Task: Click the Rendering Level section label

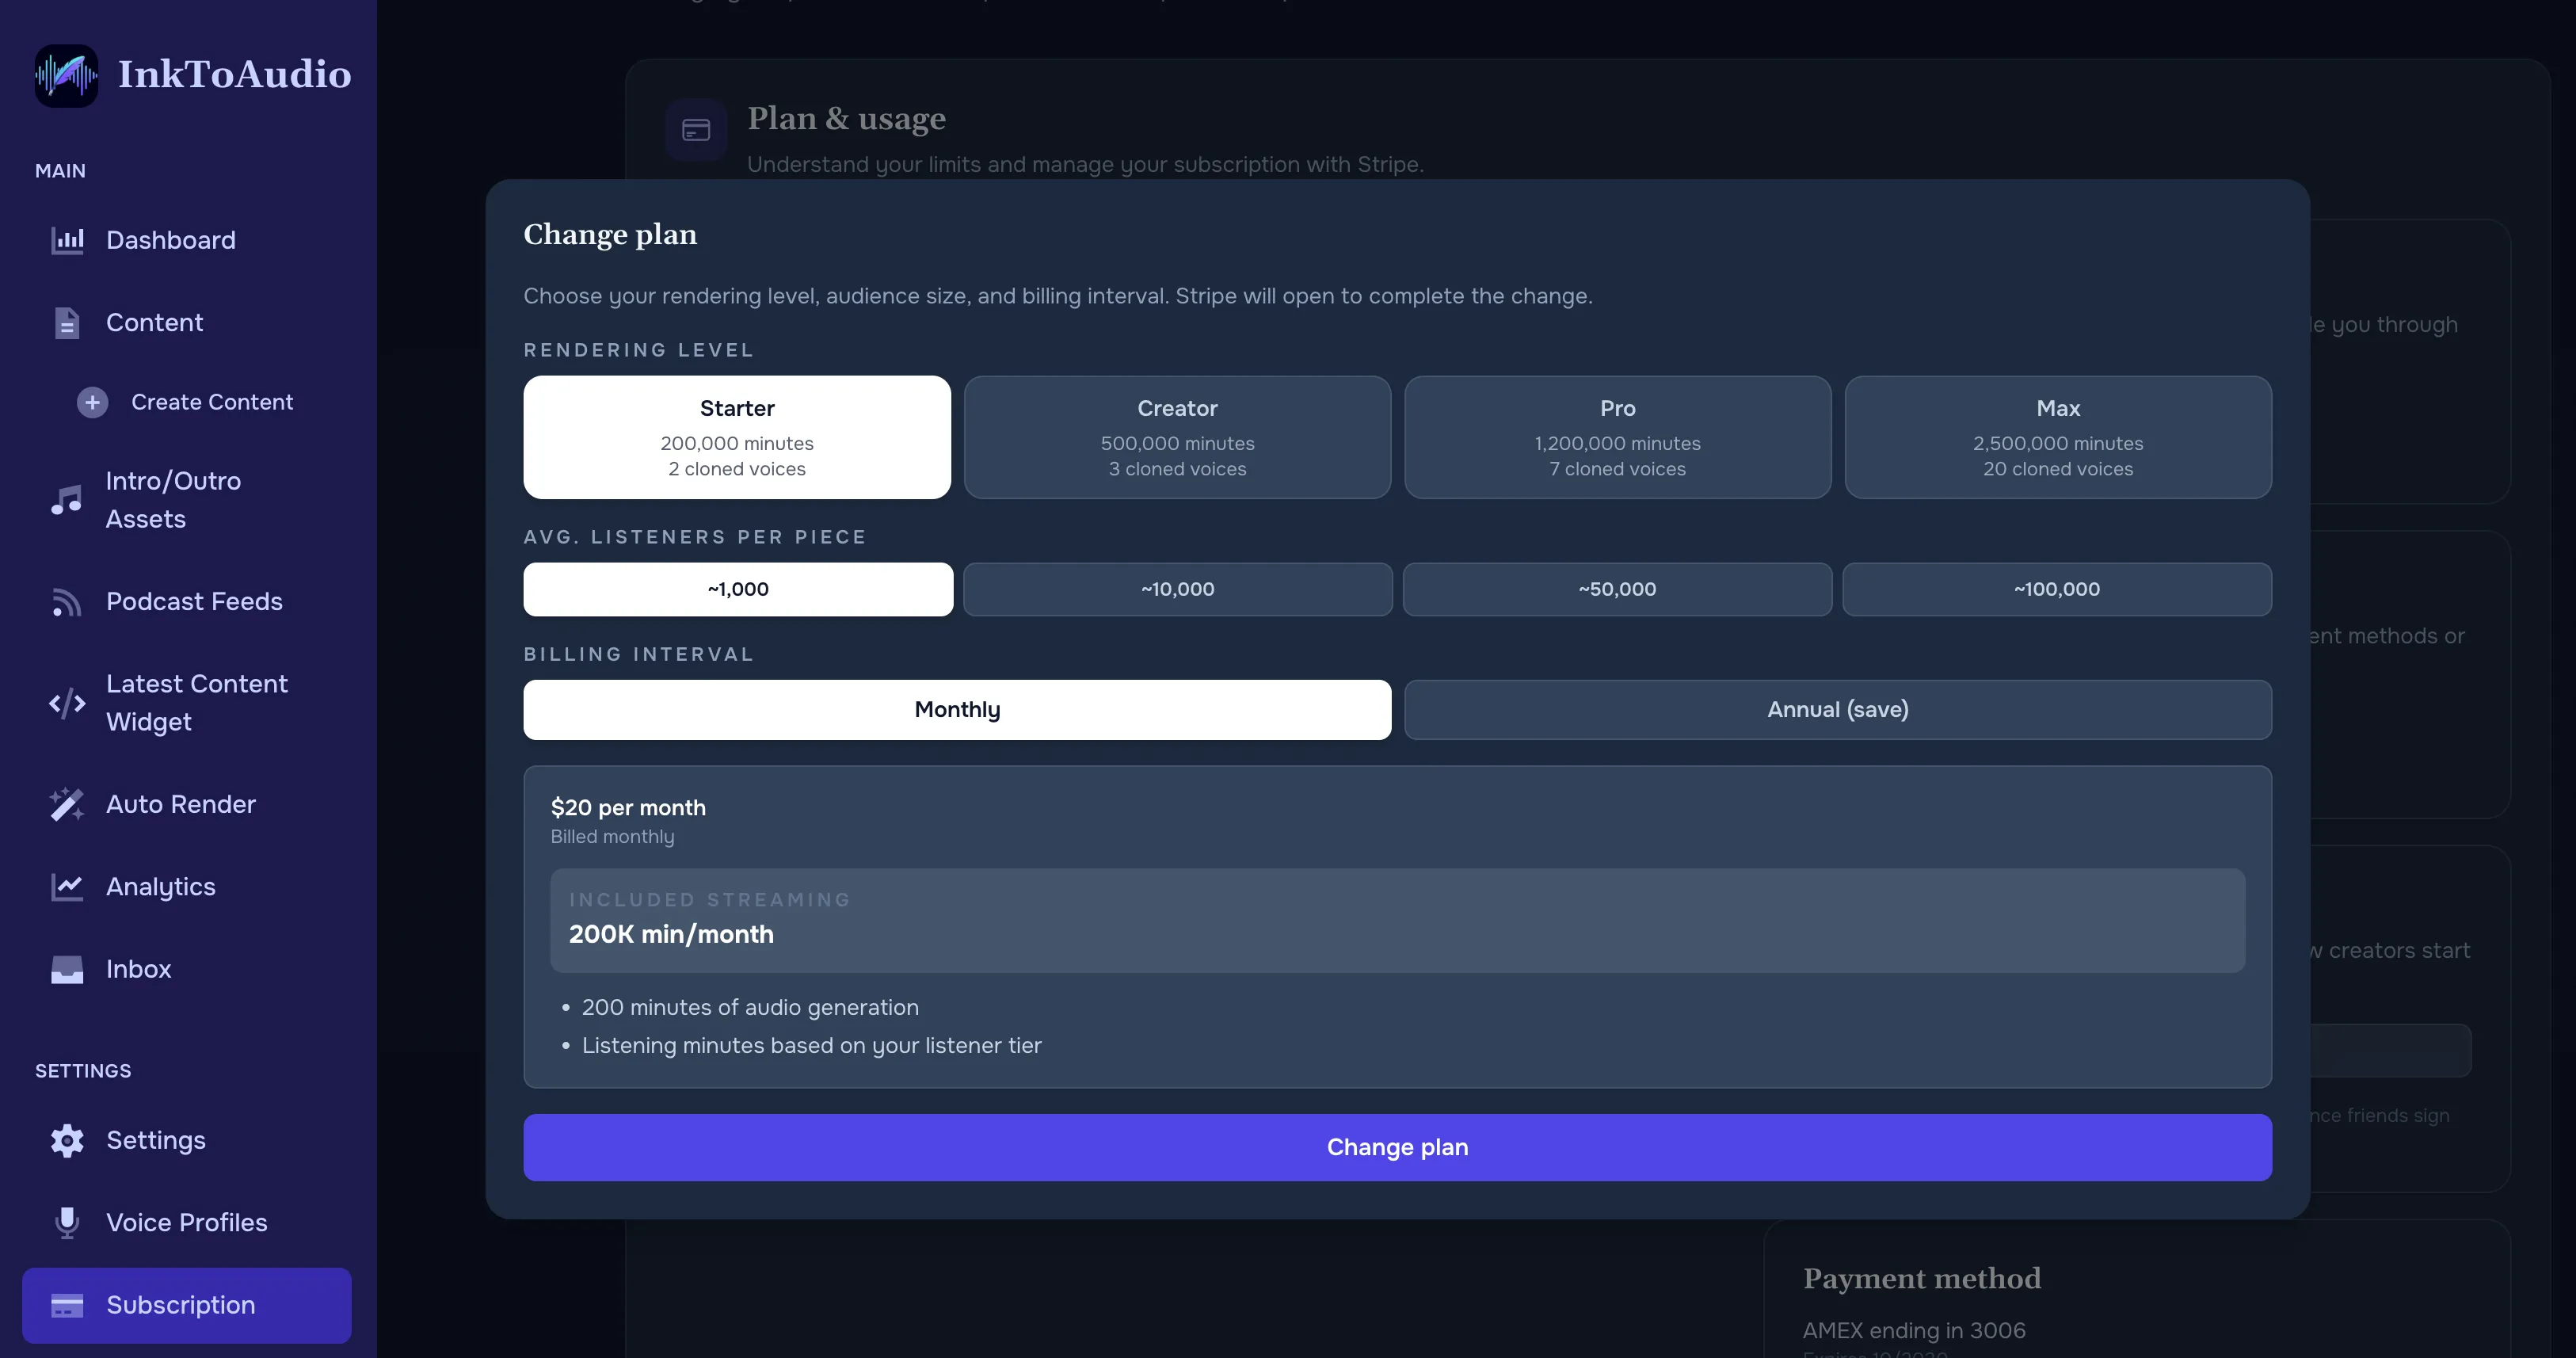Action: [639, 350]
